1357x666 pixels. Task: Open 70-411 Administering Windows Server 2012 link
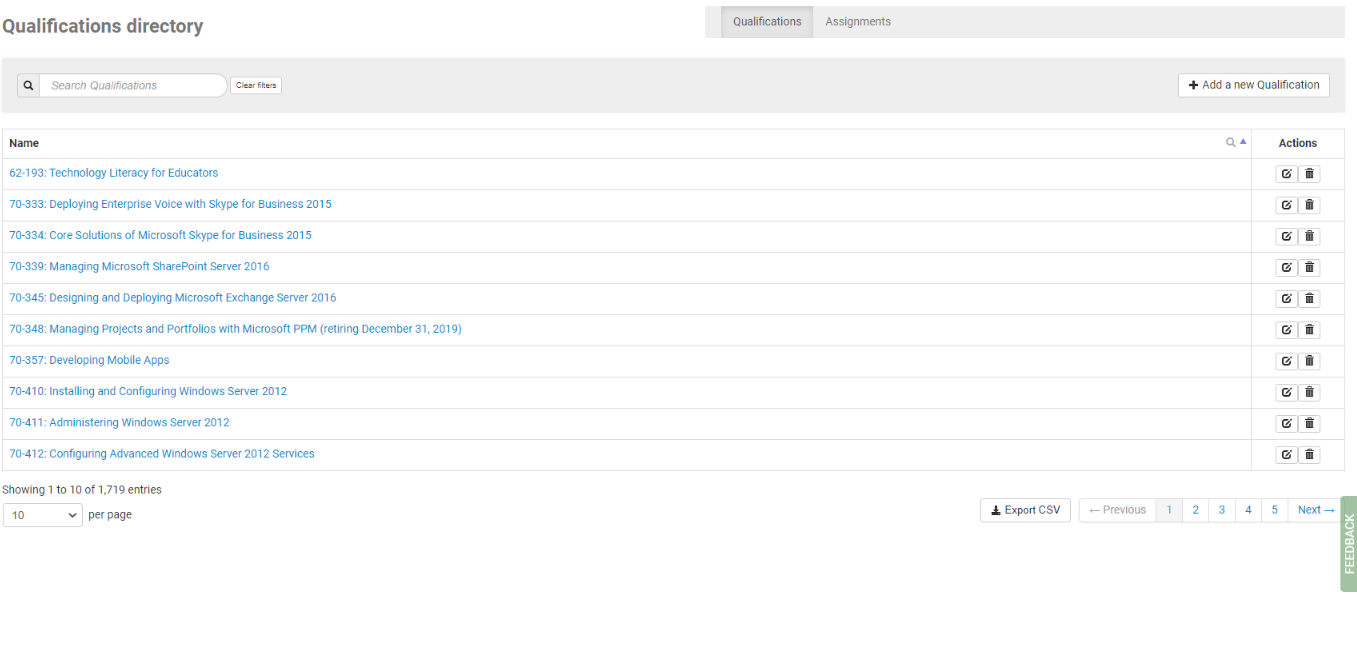click(119, 423)
